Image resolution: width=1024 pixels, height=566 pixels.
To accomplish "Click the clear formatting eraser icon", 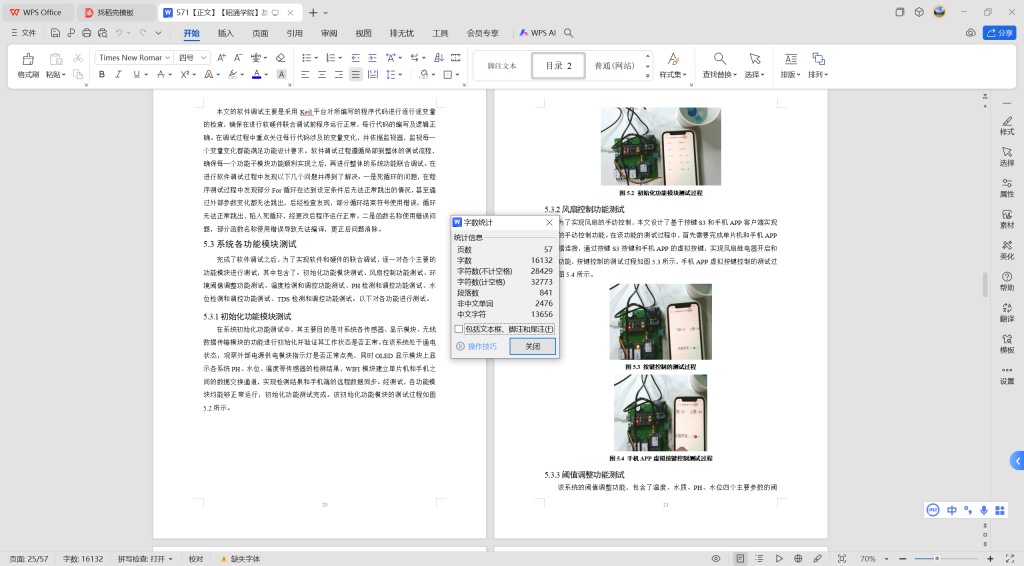I will 281,57.
